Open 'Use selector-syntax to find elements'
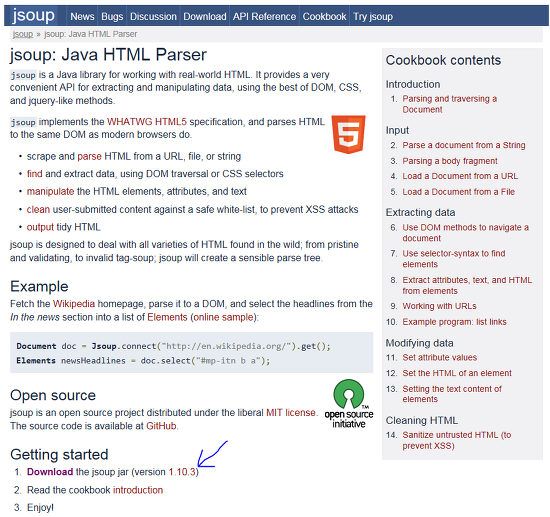The image size is (550, 517). click(x=454, y=259)
